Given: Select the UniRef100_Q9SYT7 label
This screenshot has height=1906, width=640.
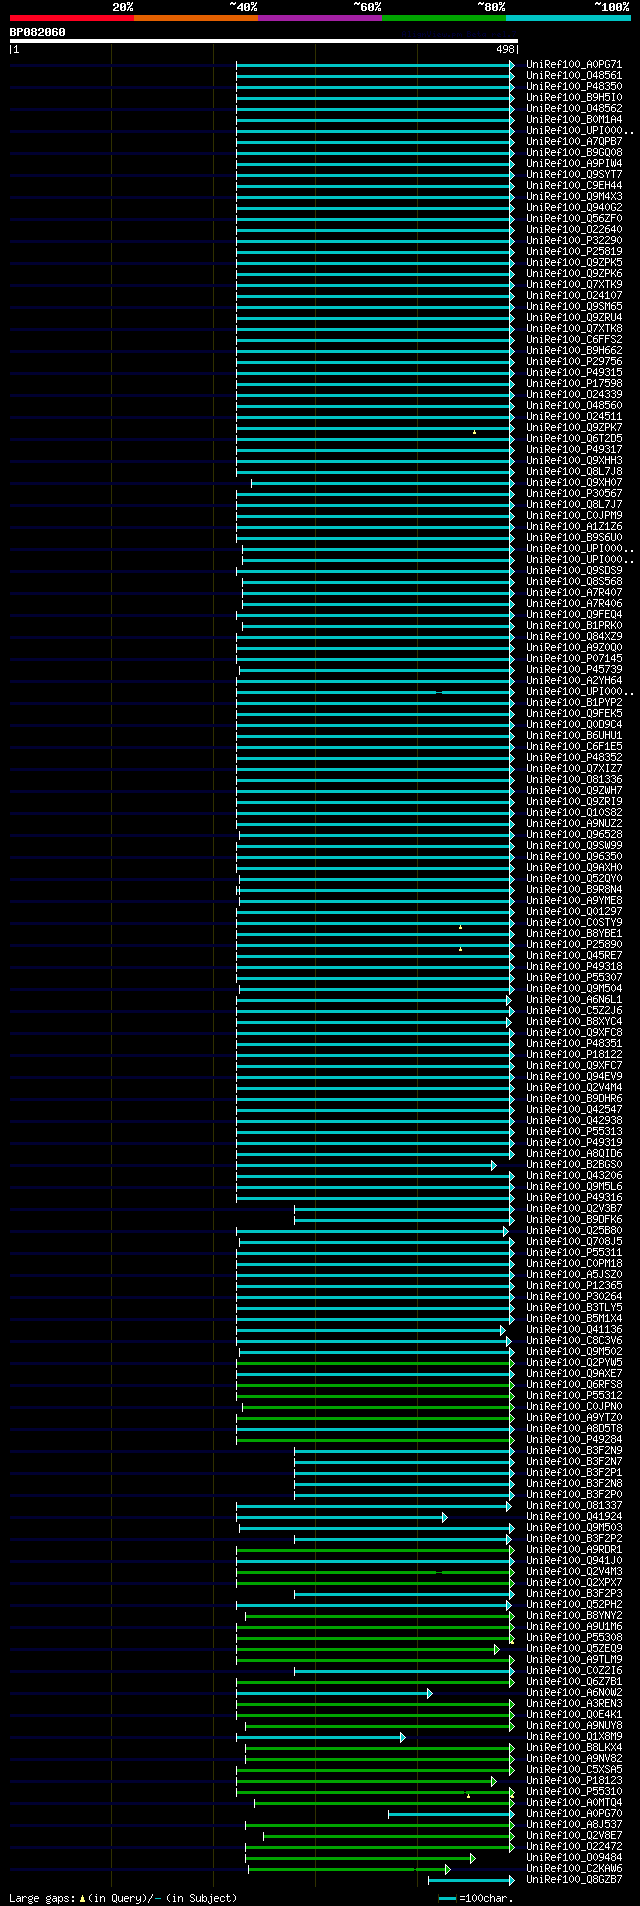Looking at the screenshot, I should (574, 174).
